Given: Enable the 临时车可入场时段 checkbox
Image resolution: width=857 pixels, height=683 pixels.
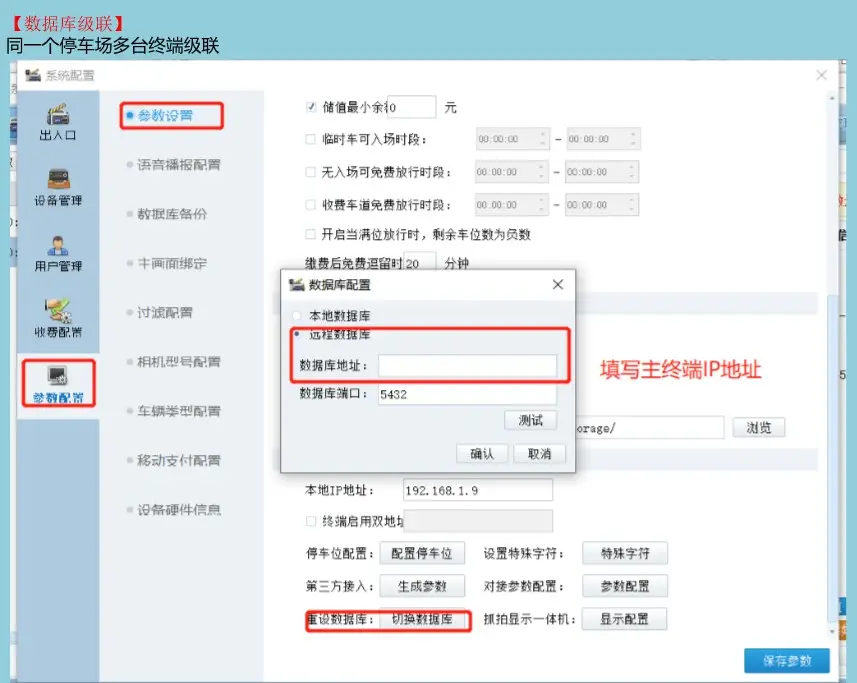Looking at the screenshot, I should click(310, 139).
